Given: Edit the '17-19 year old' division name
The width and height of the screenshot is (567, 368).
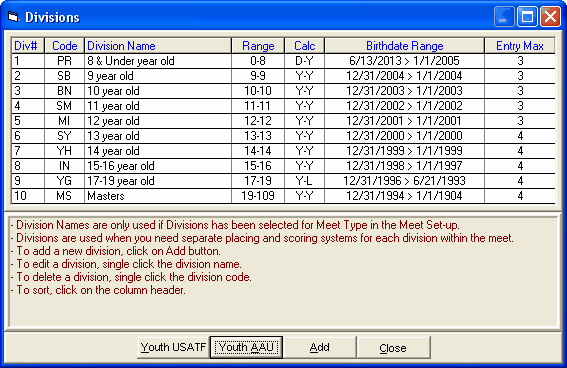Looking at the screenshot, I should tap(158, 181).
